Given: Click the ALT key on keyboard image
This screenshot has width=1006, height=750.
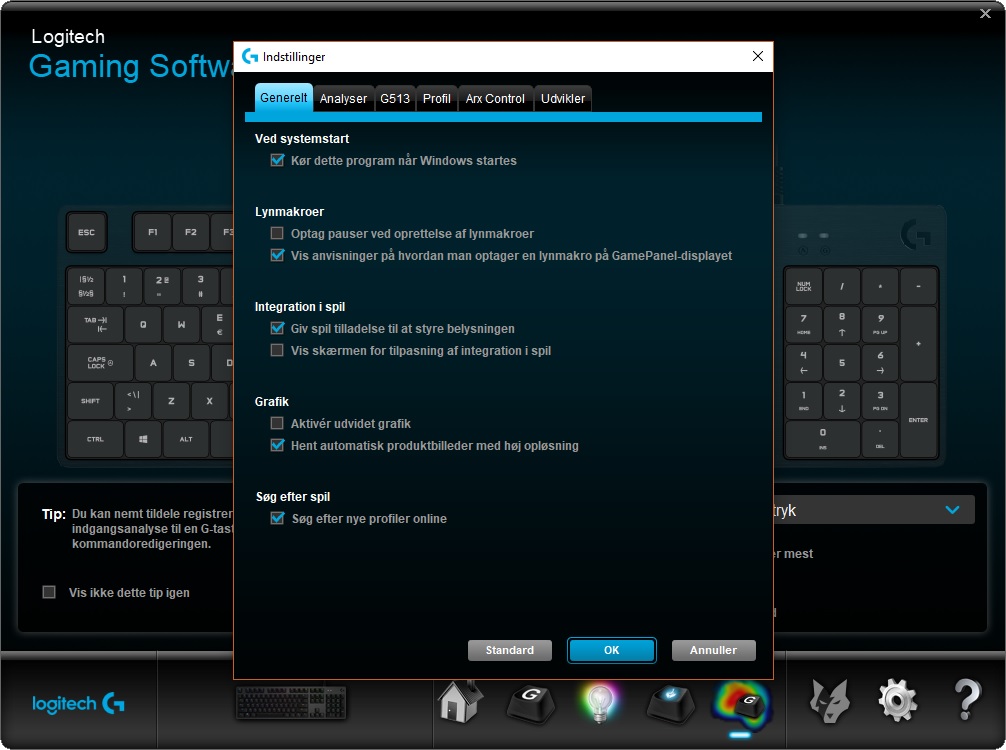Looking at the screenshot, I should click(x=186, y=439).
